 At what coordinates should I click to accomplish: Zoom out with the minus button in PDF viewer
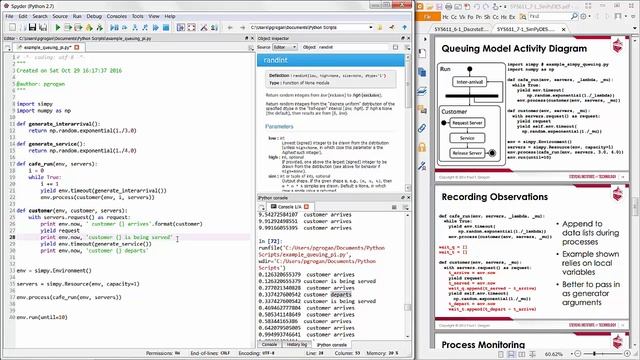578,354
